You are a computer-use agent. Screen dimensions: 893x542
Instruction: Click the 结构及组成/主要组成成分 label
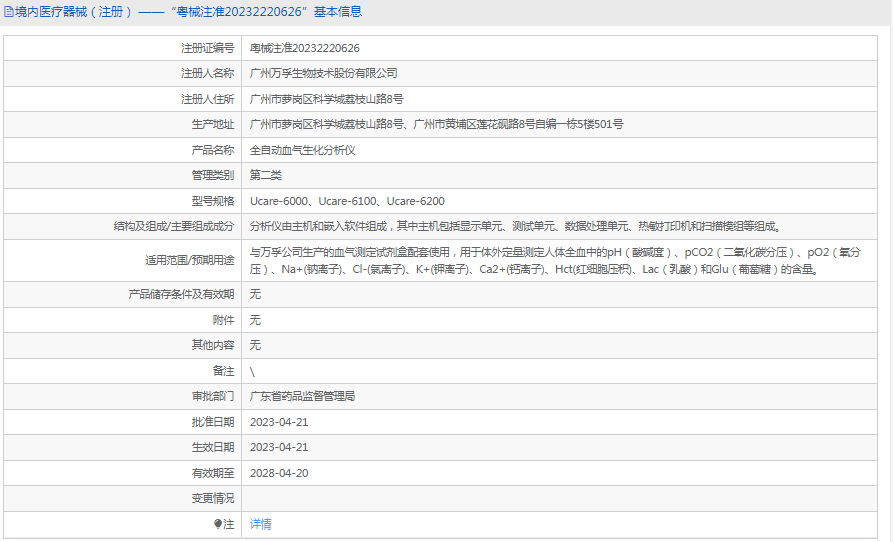(x=174, y=227)
